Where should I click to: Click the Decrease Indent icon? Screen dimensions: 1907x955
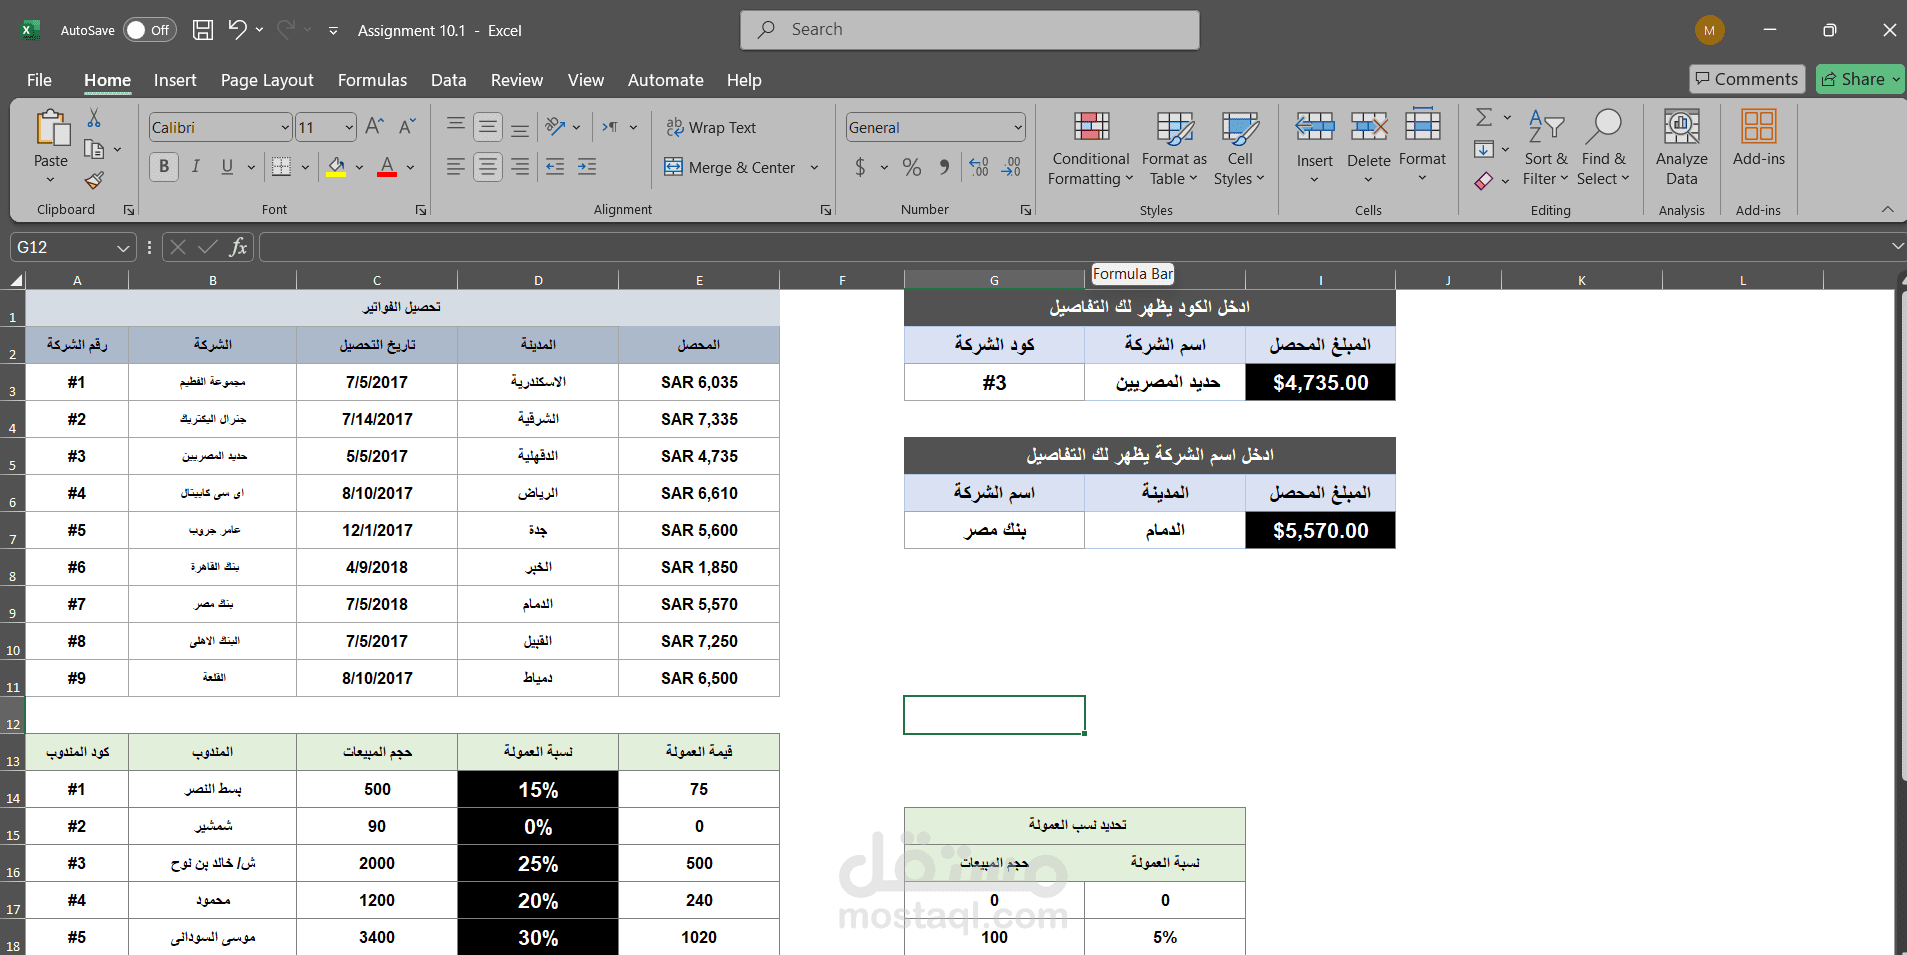click(x=555, y=167)
